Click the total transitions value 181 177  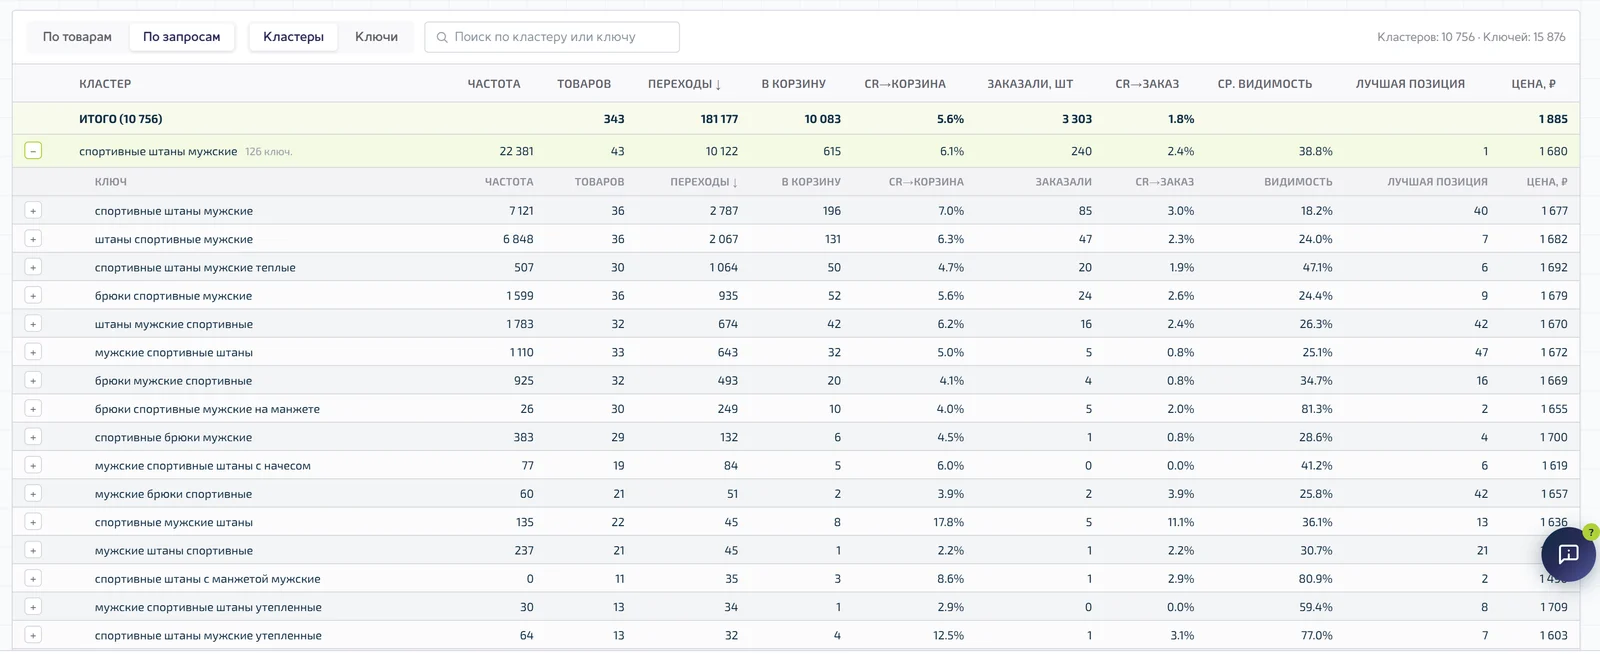tap(719, 119)
